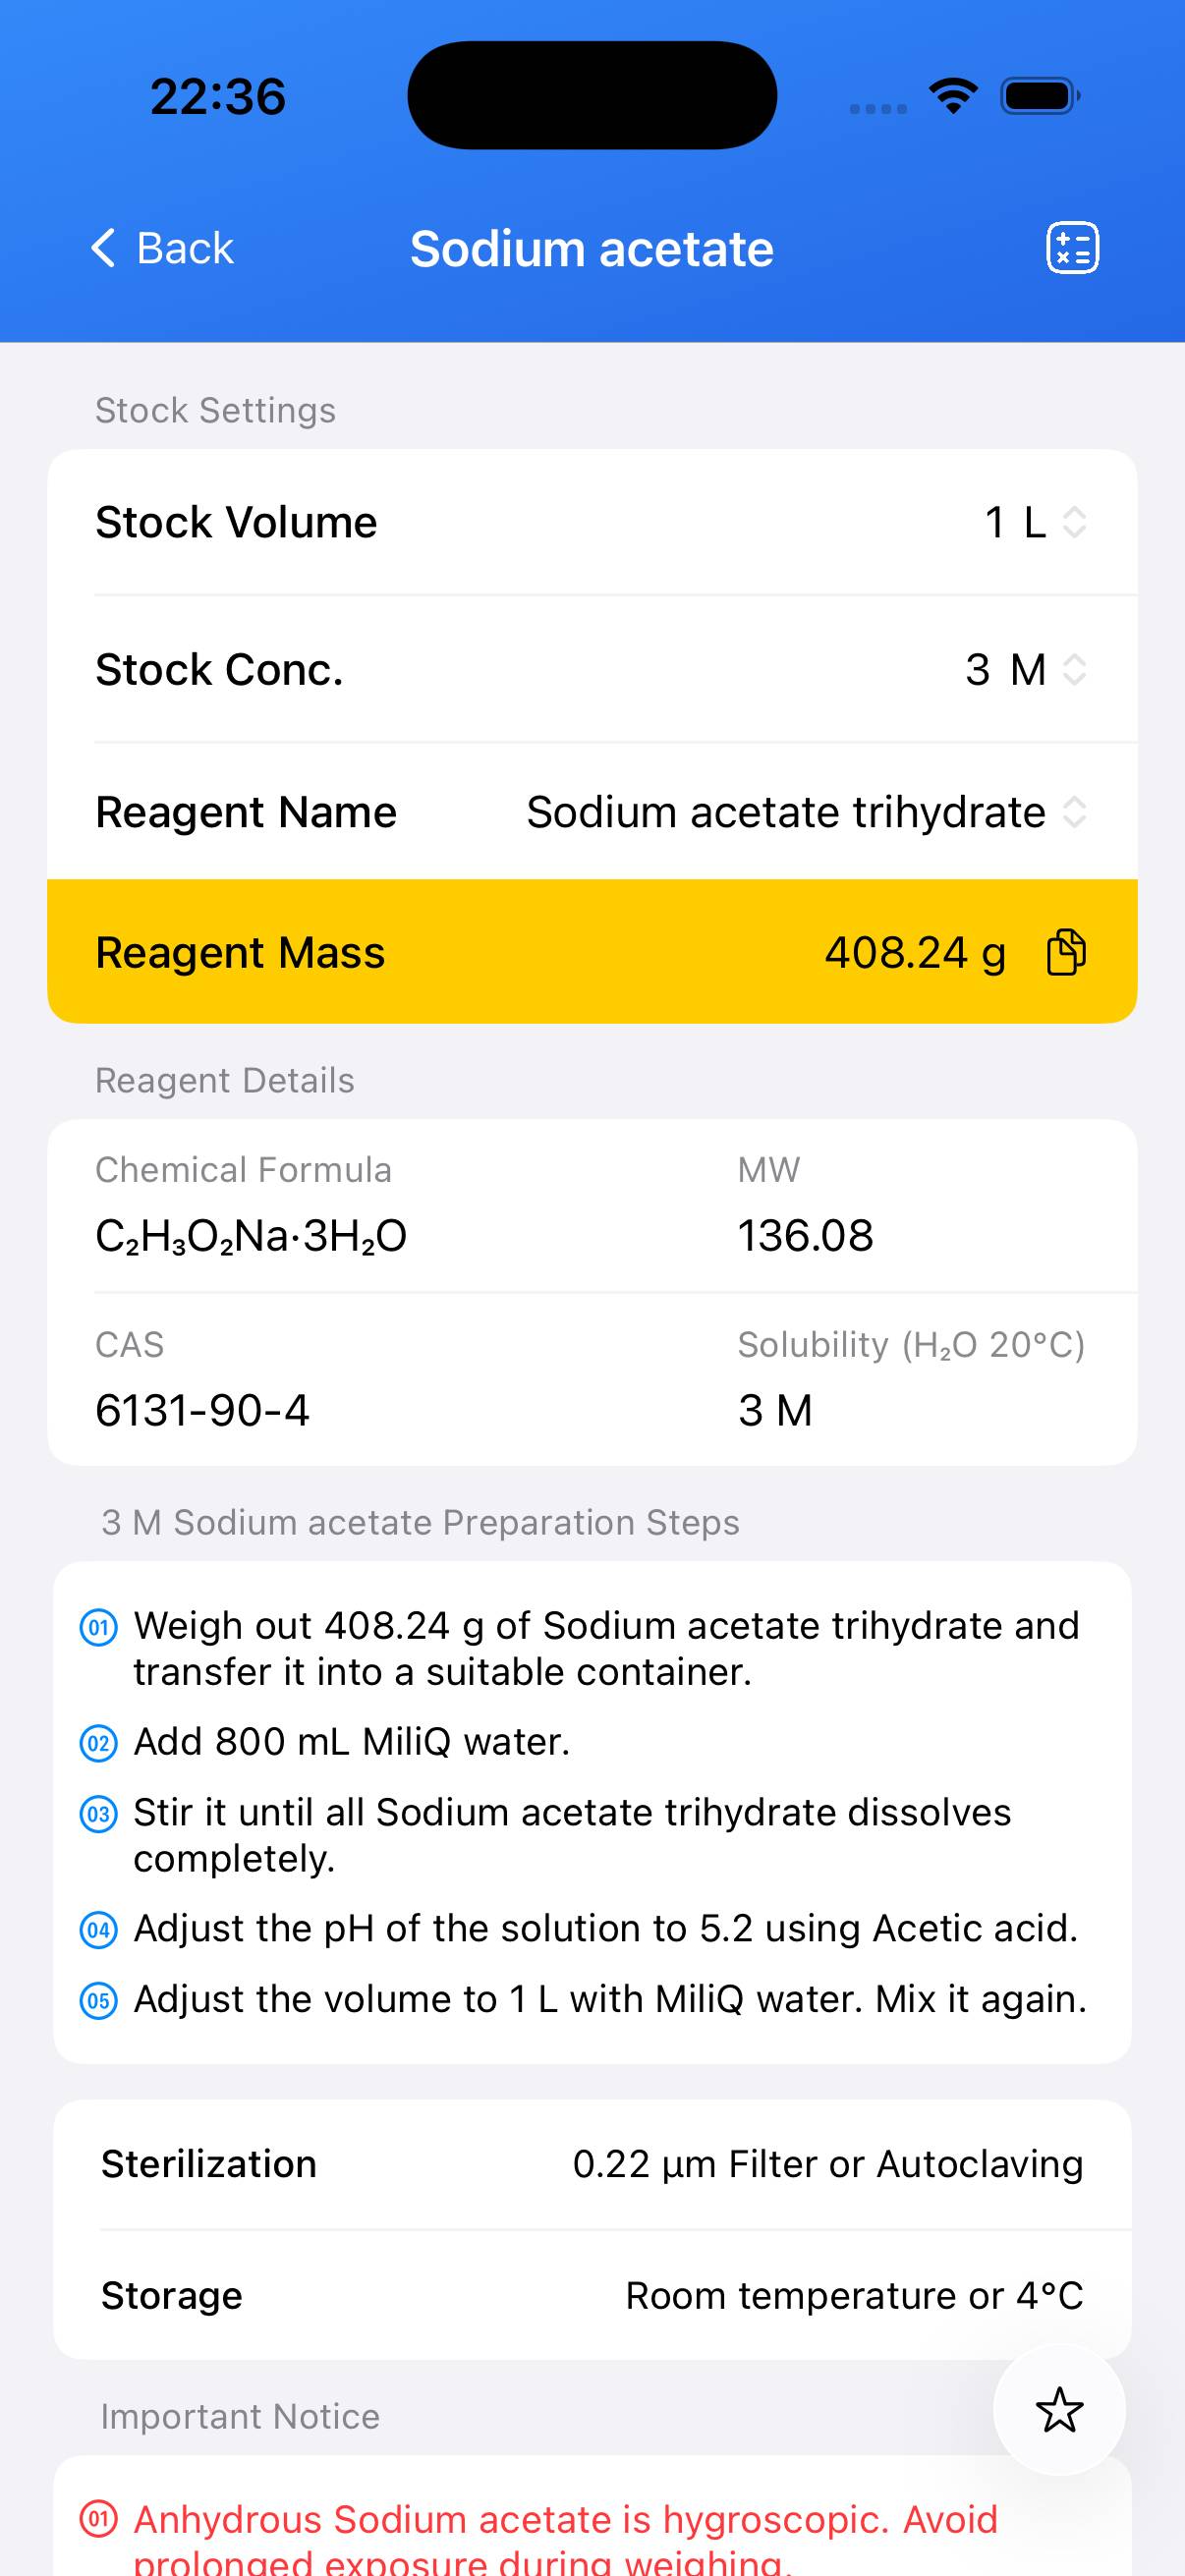The height and width of the screenshot is (2576, 1185).
Task: Tap the Storage row
Action: coord(592,2296)
